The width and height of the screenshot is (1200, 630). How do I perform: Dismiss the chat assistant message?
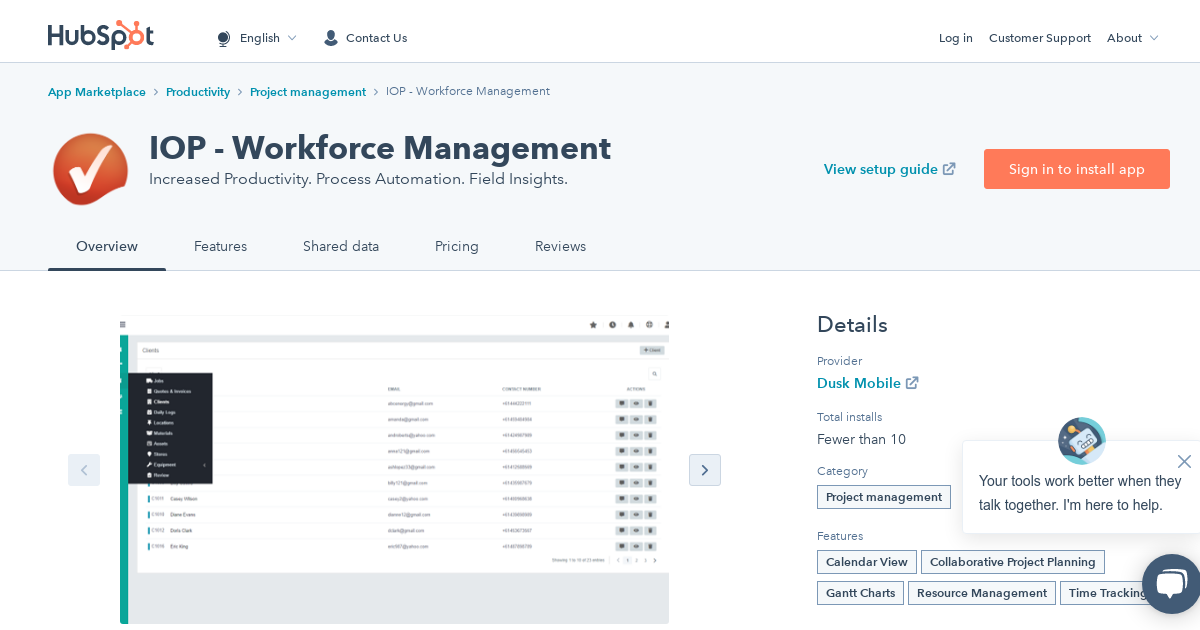[x=1184, y=461]
